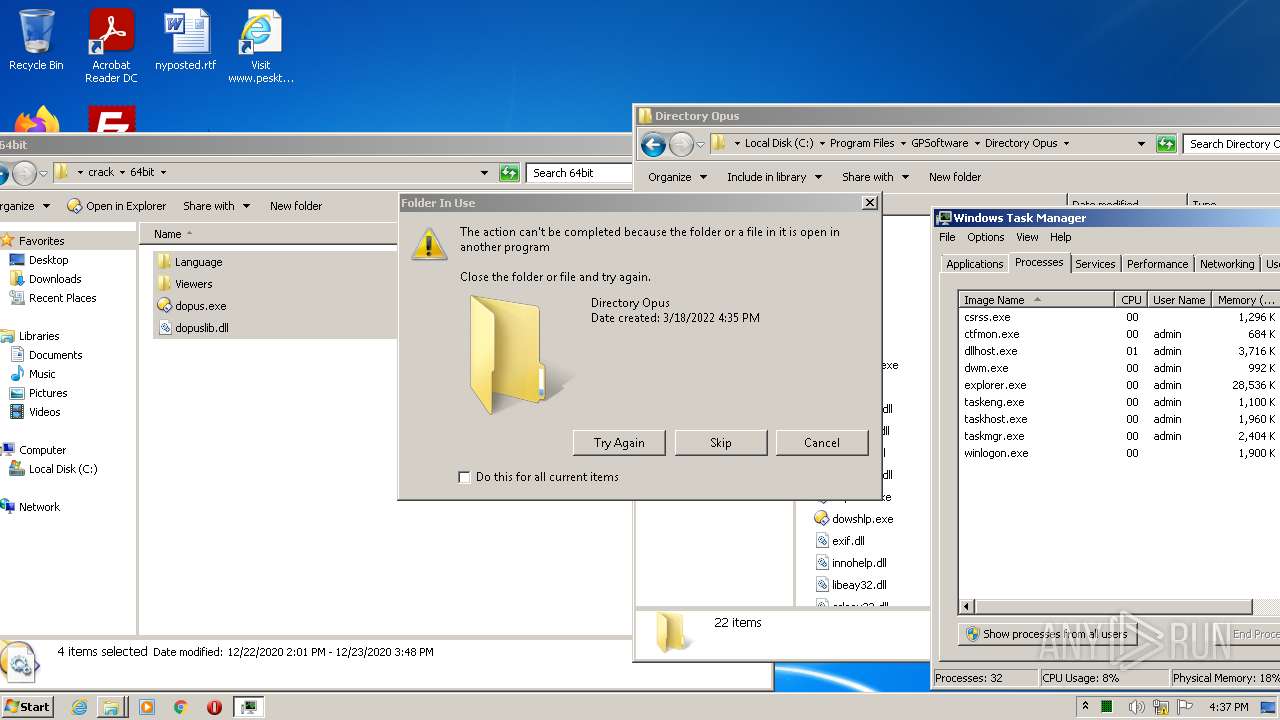This screenshot has width=1280, height=720.
Task: Cancel the Folder In Use dialog
Action: coord(822,443)
